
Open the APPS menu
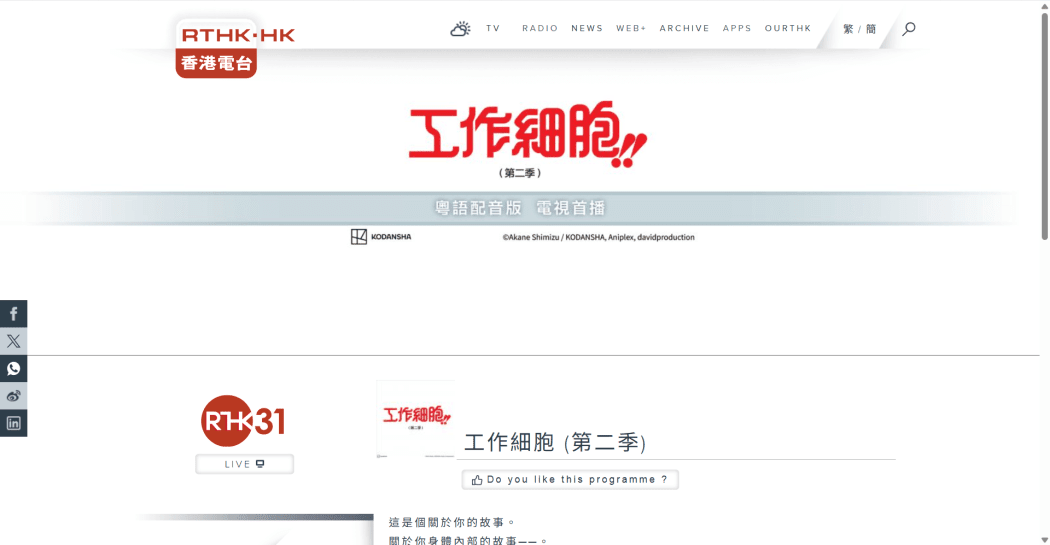(737, 28)
